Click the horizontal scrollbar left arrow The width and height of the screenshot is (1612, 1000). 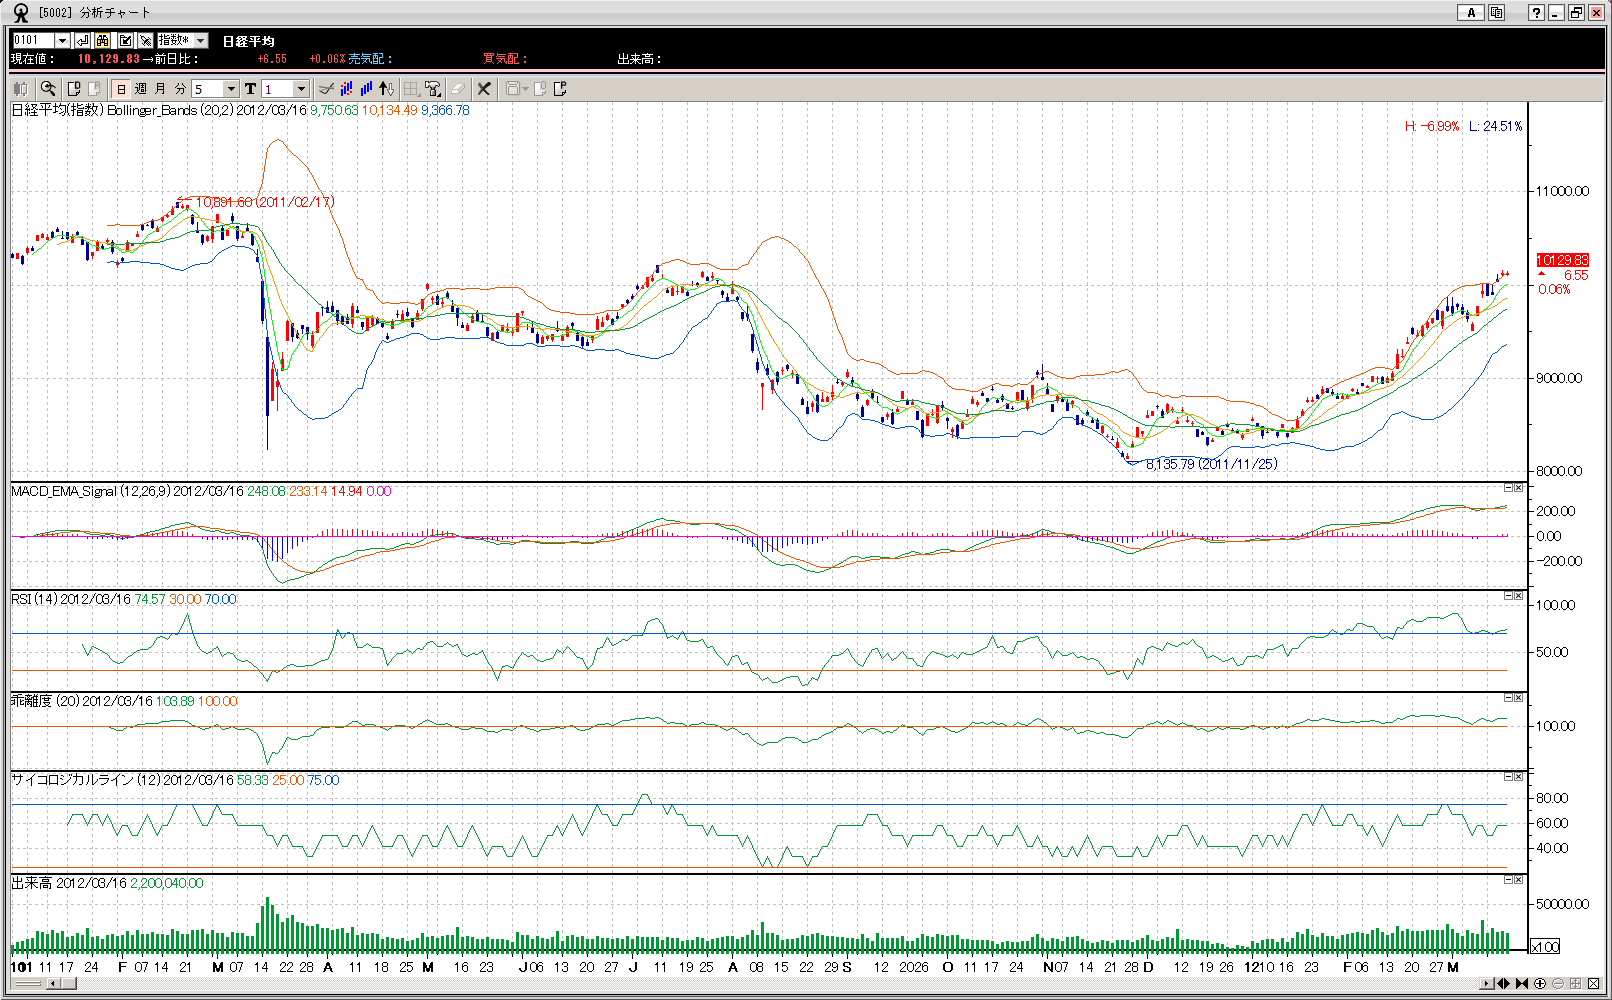[x=52, y=984]
